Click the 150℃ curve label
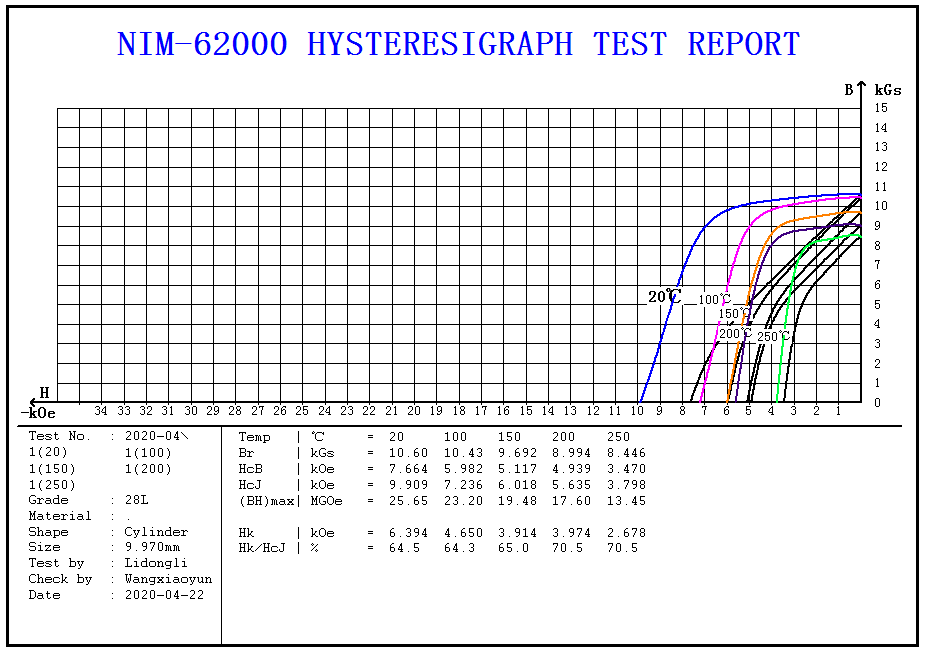This screenshot has width=928, height=653. pos(734,314)
